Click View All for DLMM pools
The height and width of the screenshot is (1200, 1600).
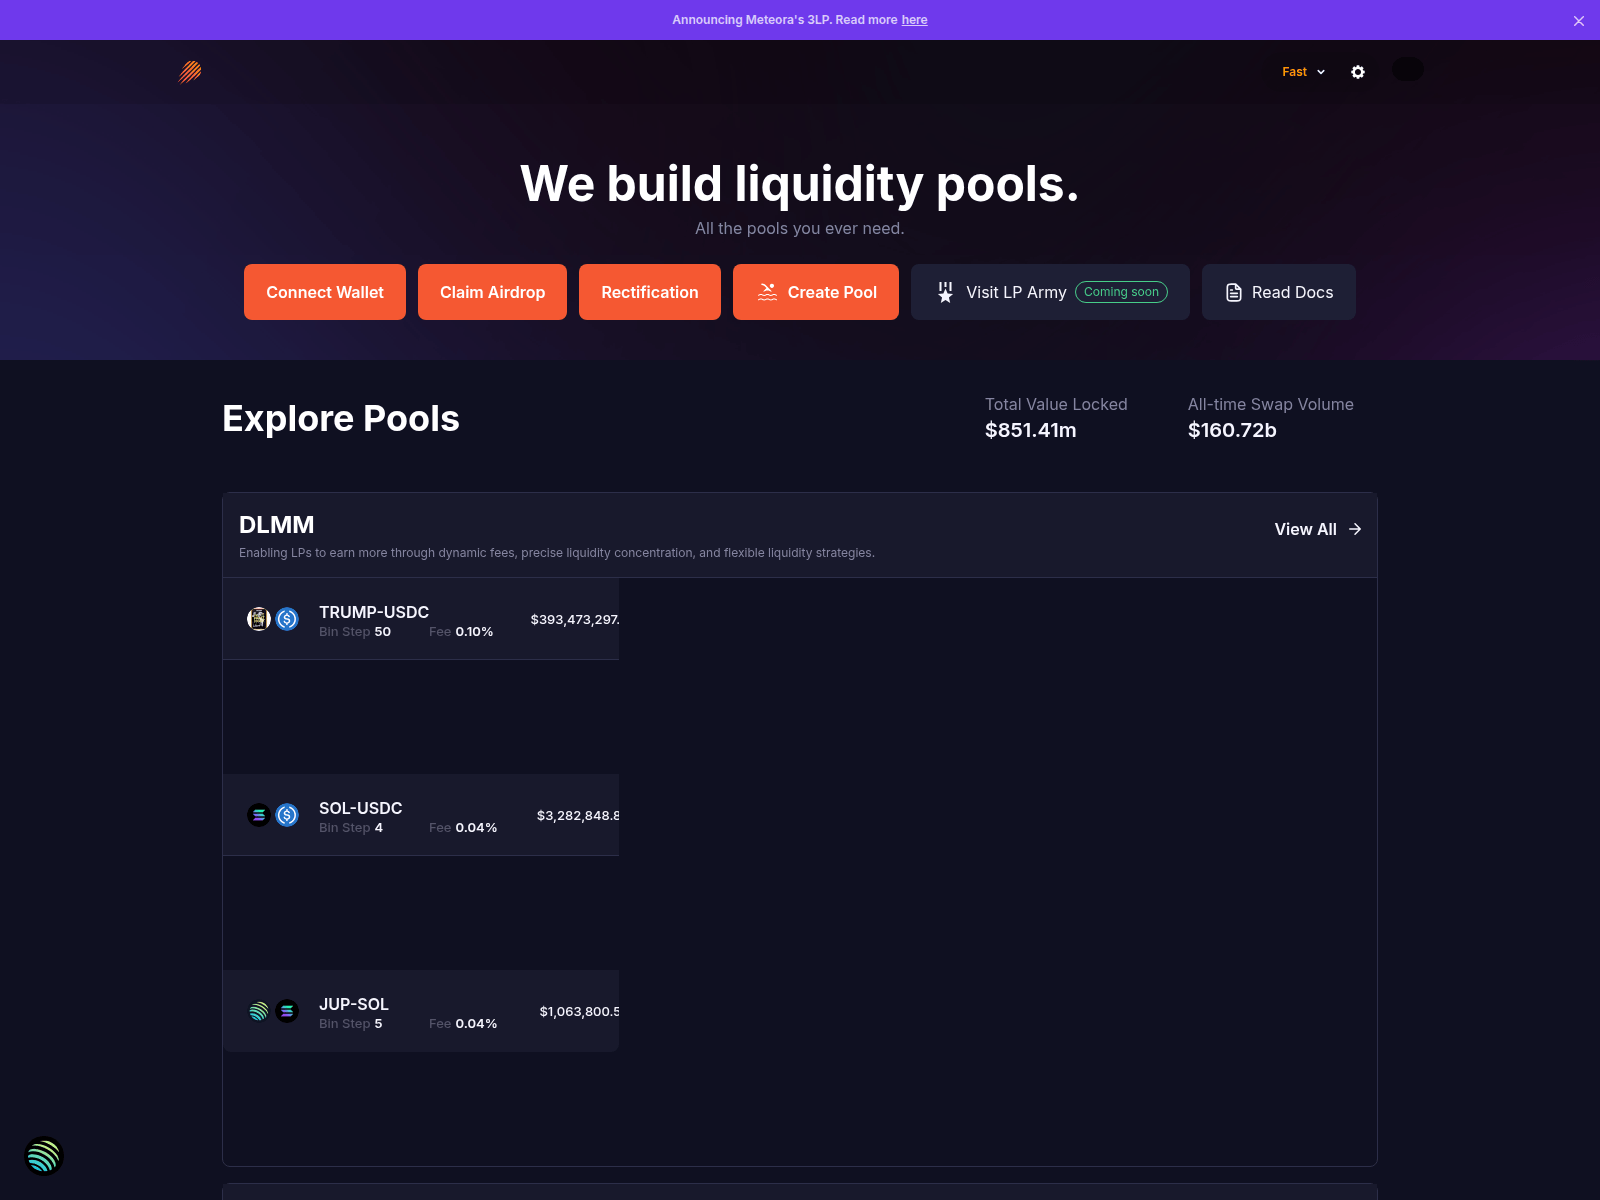1317,529
